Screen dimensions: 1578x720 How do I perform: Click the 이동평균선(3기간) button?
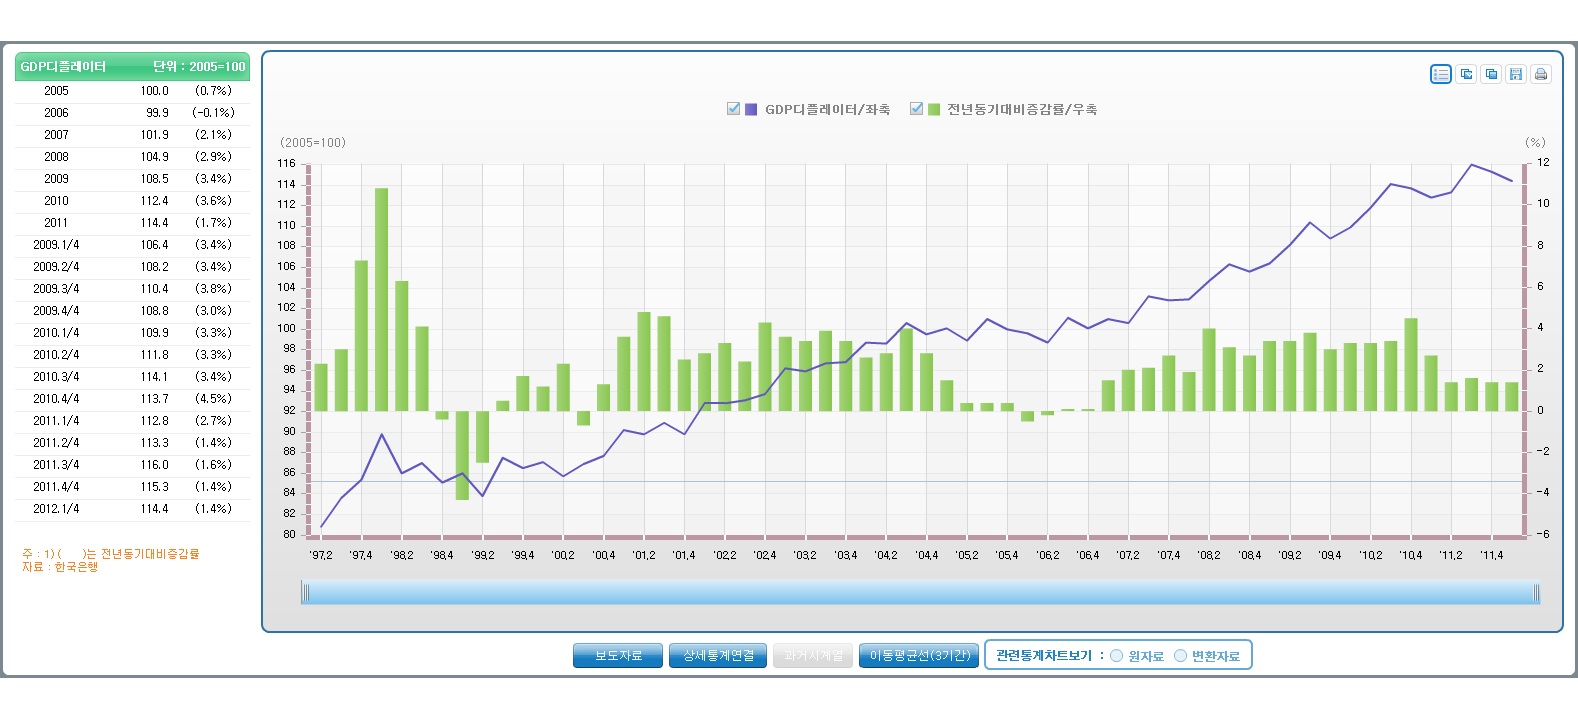point(919,656)
